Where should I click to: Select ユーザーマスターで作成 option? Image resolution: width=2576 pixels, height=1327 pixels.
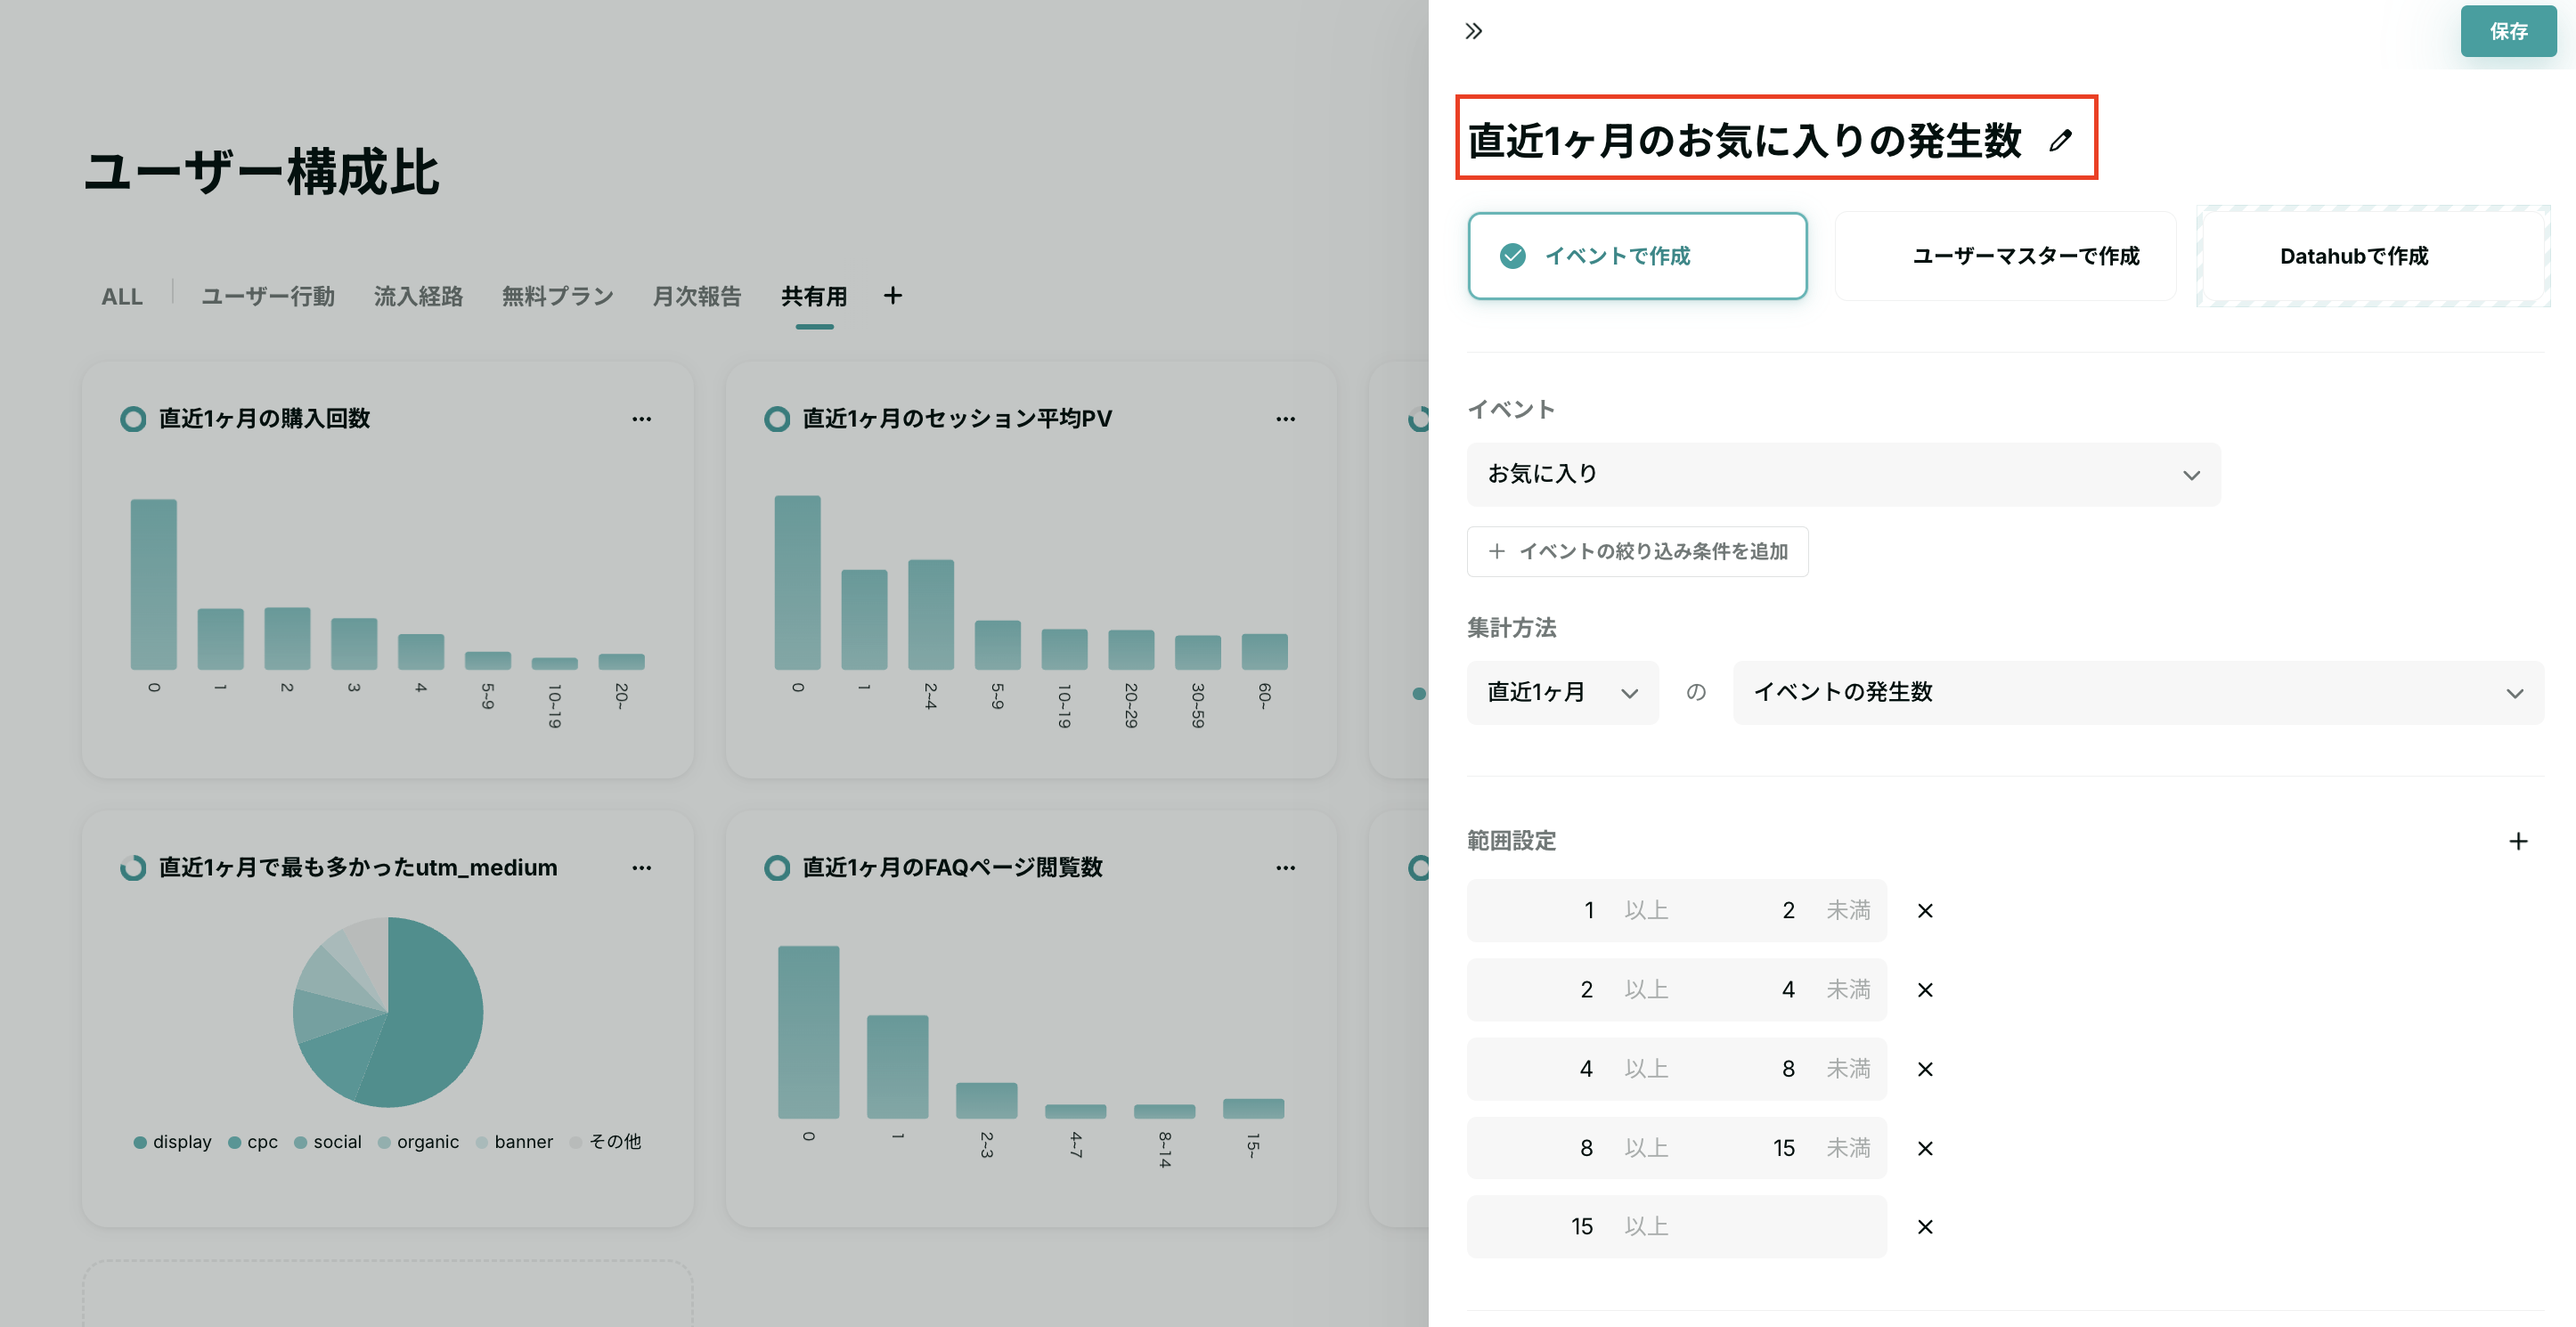(x=2005, y=256)
